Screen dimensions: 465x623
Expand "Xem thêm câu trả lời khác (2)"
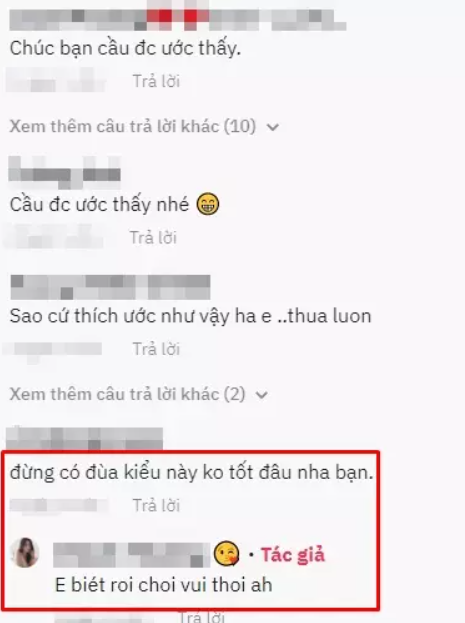139,395
